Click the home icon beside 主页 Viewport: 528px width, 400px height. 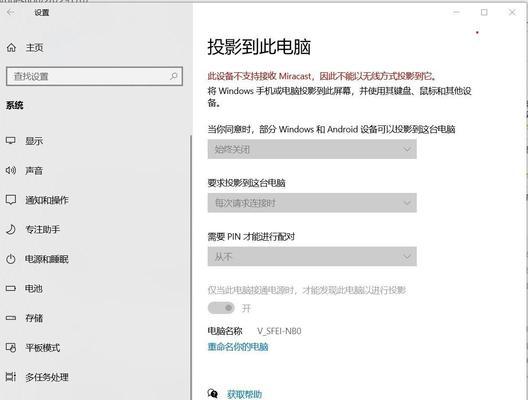pos(11,47)
